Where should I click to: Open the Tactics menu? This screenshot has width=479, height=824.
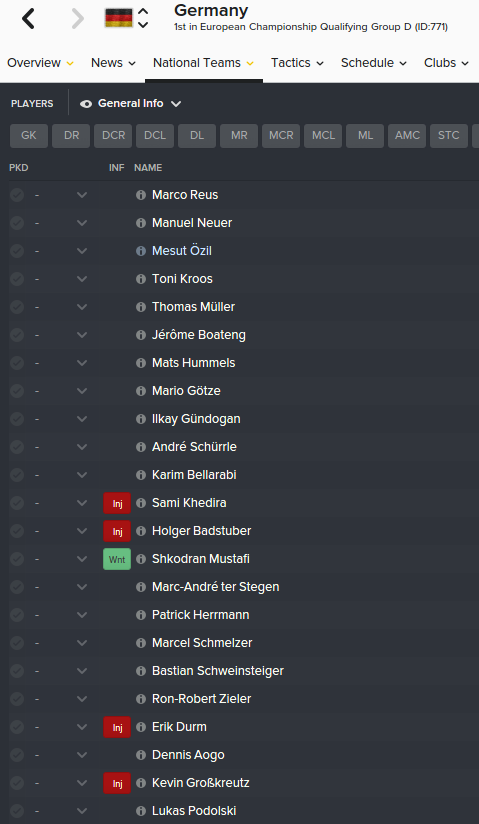click(x=297, y=63)
